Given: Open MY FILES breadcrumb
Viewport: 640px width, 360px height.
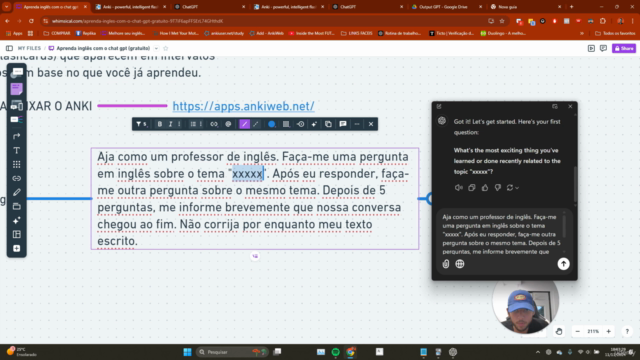Looking at the screenshot, I should click(29, 48).
